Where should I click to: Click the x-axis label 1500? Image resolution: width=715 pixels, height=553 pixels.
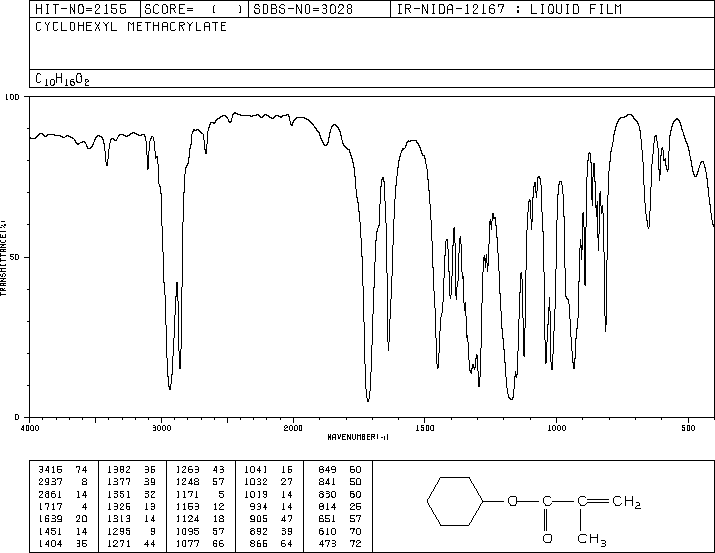click(x=425, y=428)
